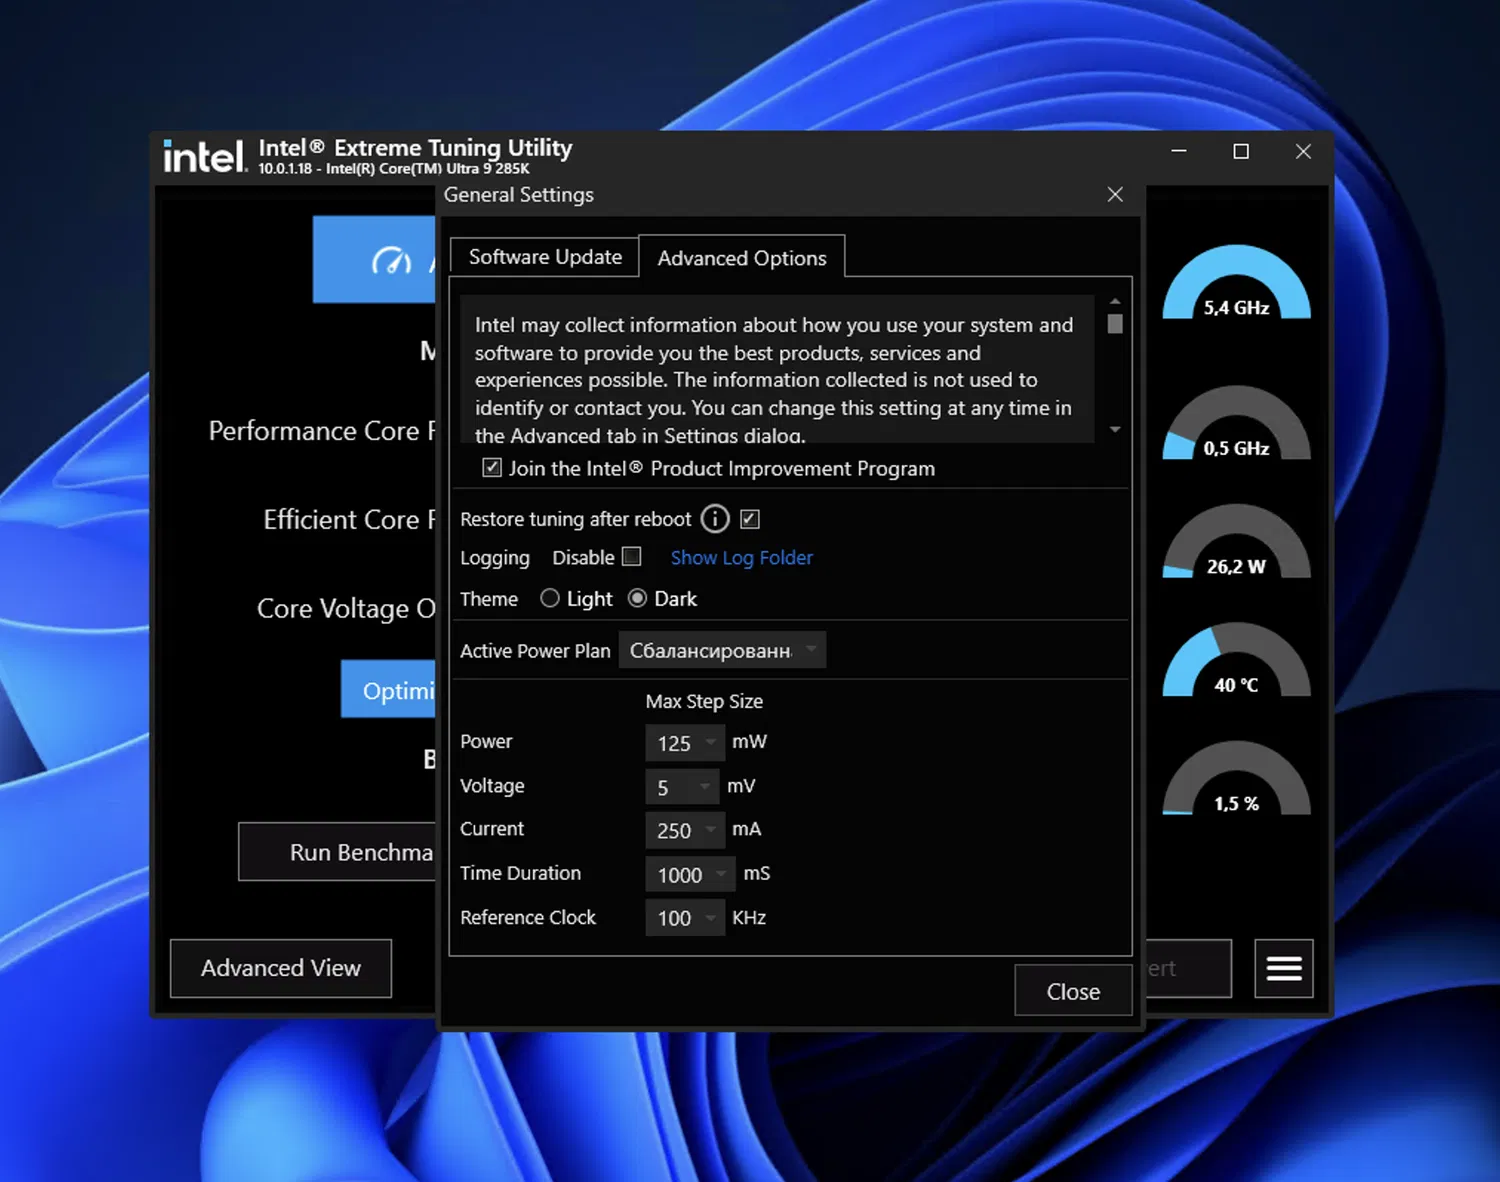Open the hamburger menu in the main window
Screen dimensions: 1500x1182
1284,968
